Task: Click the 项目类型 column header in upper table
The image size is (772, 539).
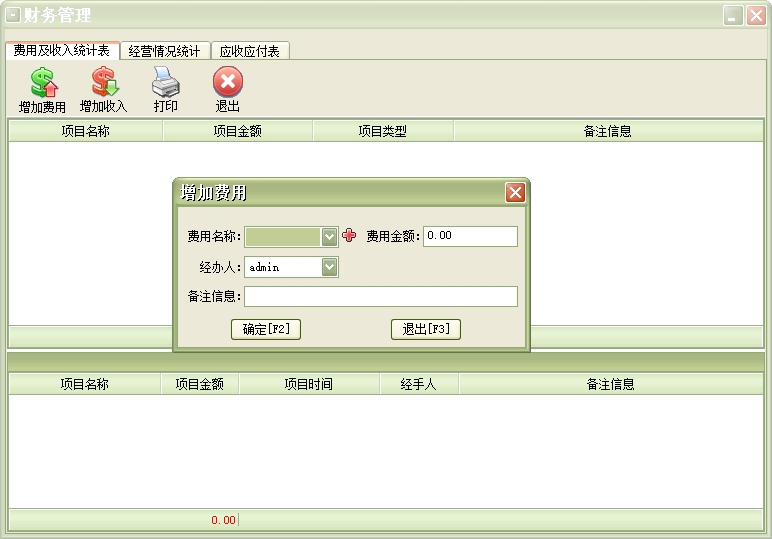Action: coord(383,131)
